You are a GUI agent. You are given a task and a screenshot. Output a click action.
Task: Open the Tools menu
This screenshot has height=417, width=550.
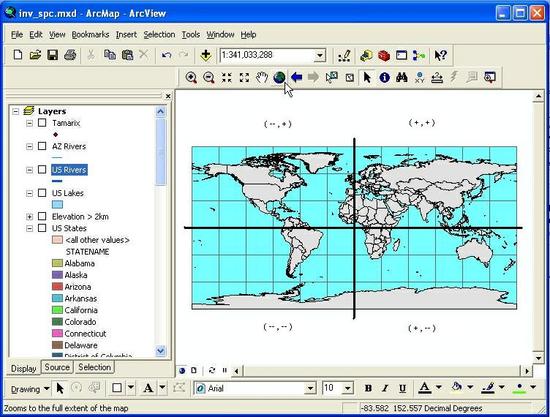point(190,34)
